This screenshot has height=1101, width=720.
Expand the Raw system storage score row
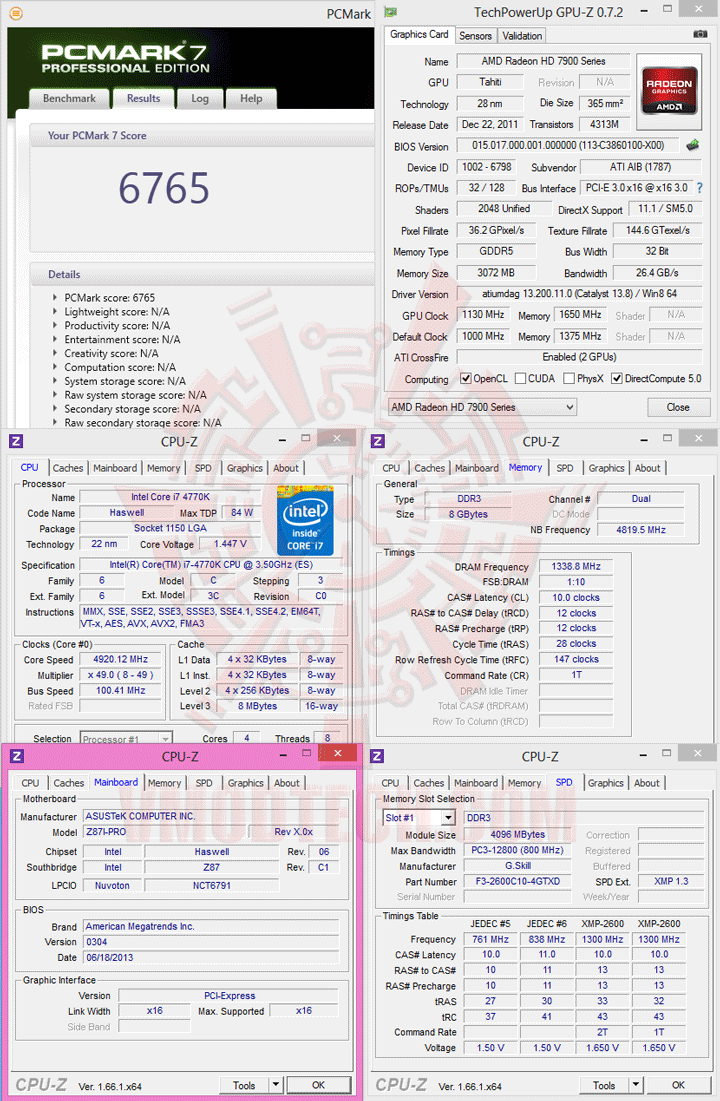click(55, 395)
